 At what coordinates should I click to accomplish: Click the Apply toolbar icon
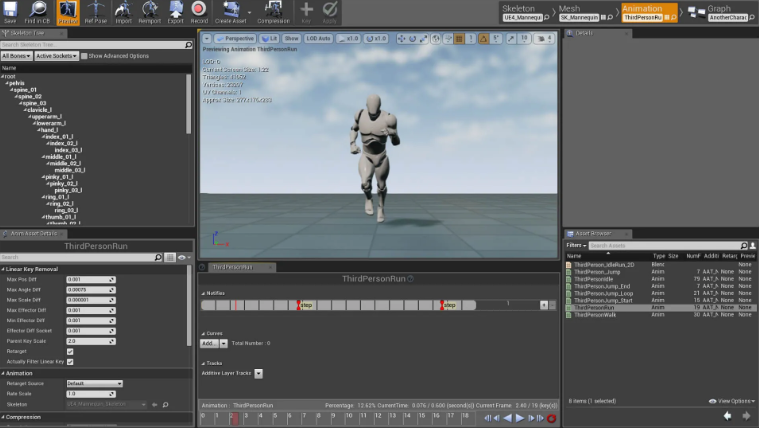coord(330,12)
